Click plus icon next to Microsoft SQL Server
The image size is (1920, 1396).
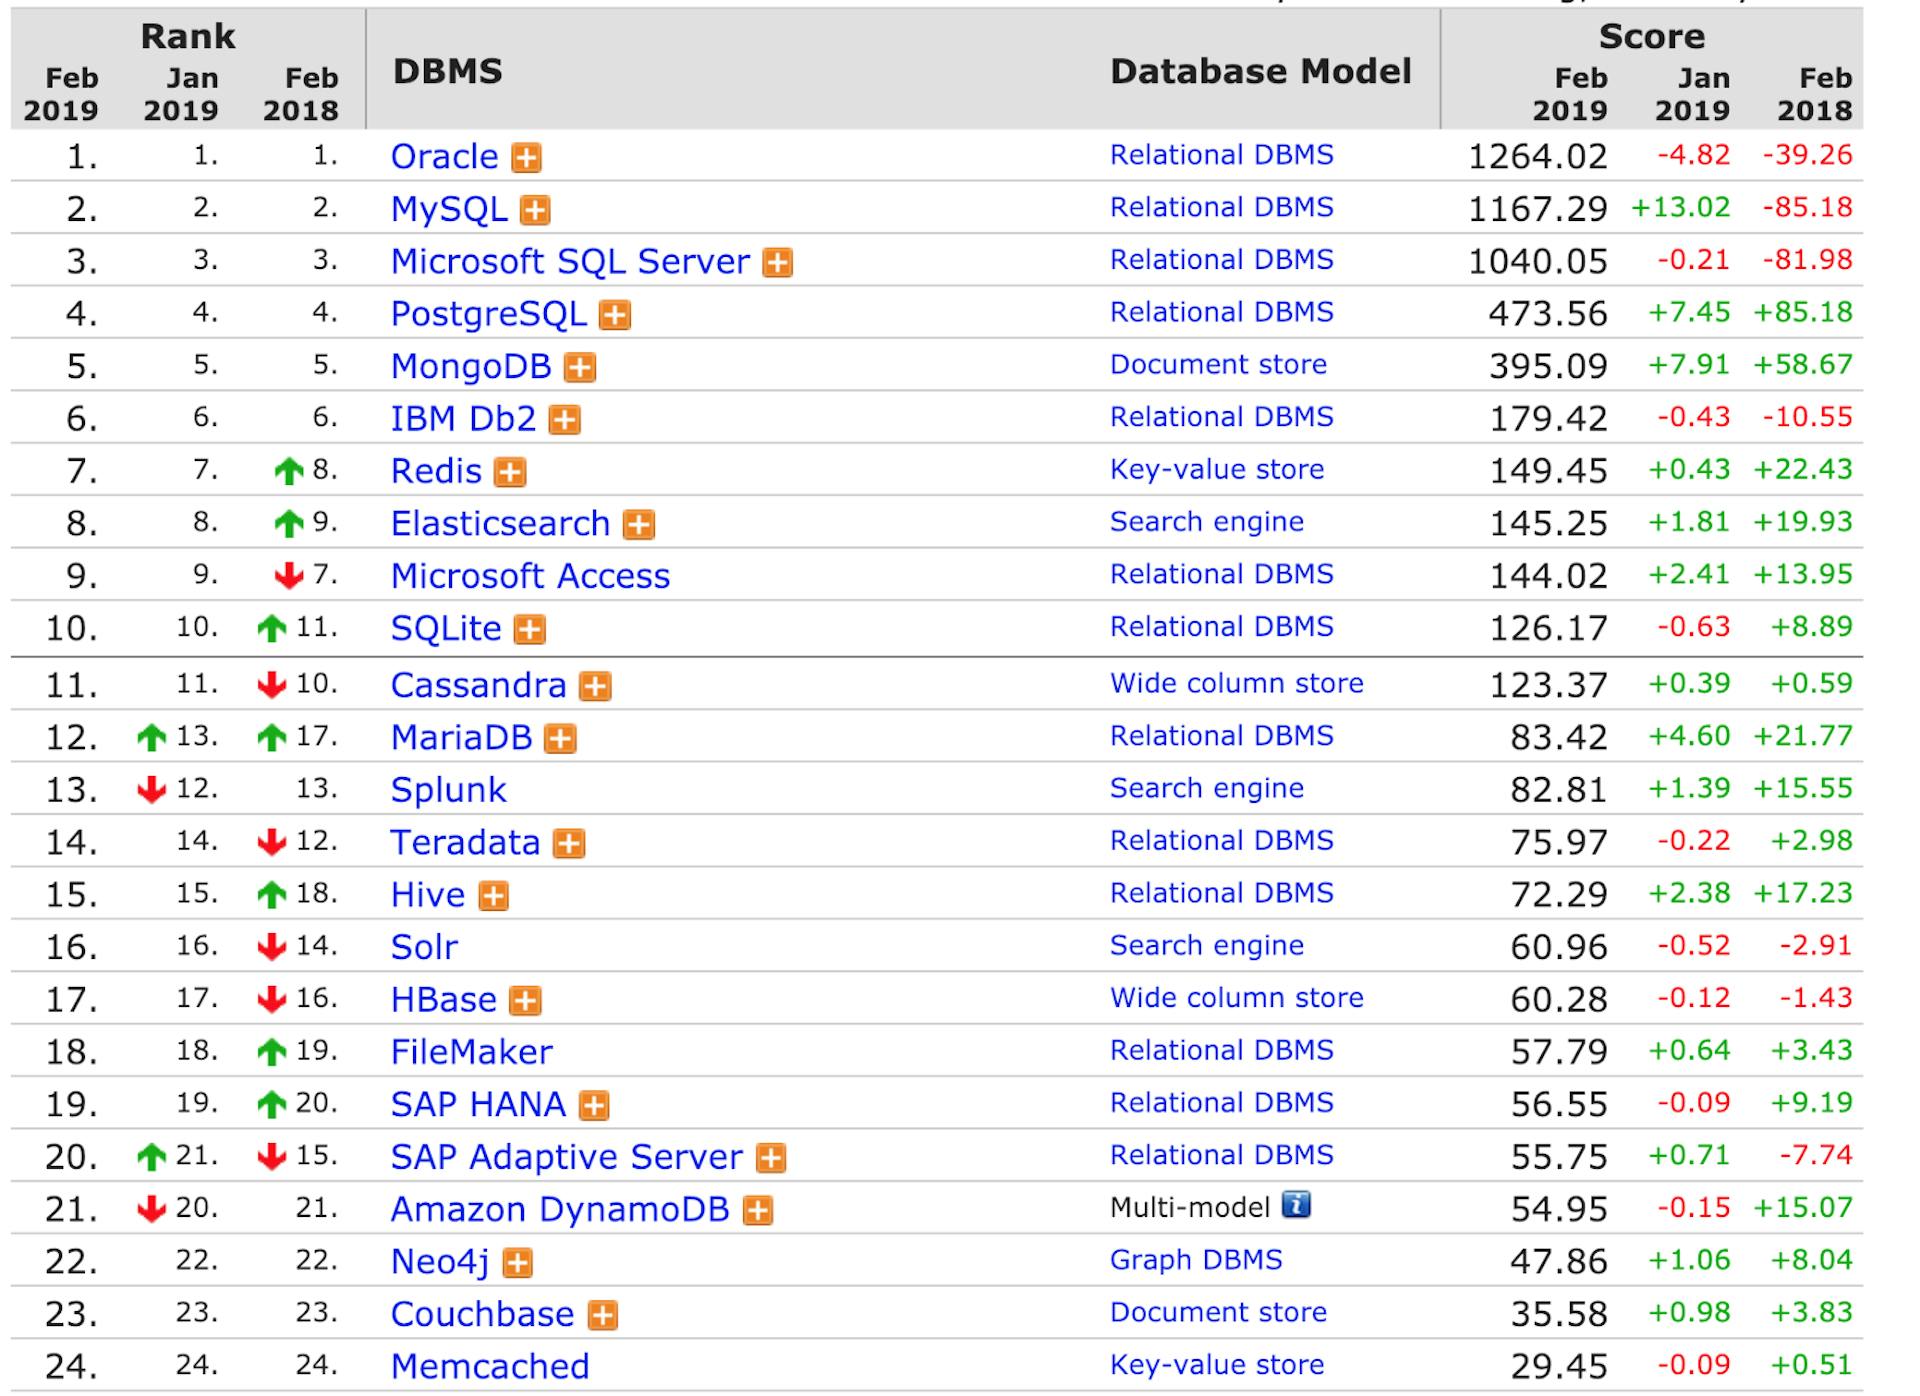click(x=777, y=263)
